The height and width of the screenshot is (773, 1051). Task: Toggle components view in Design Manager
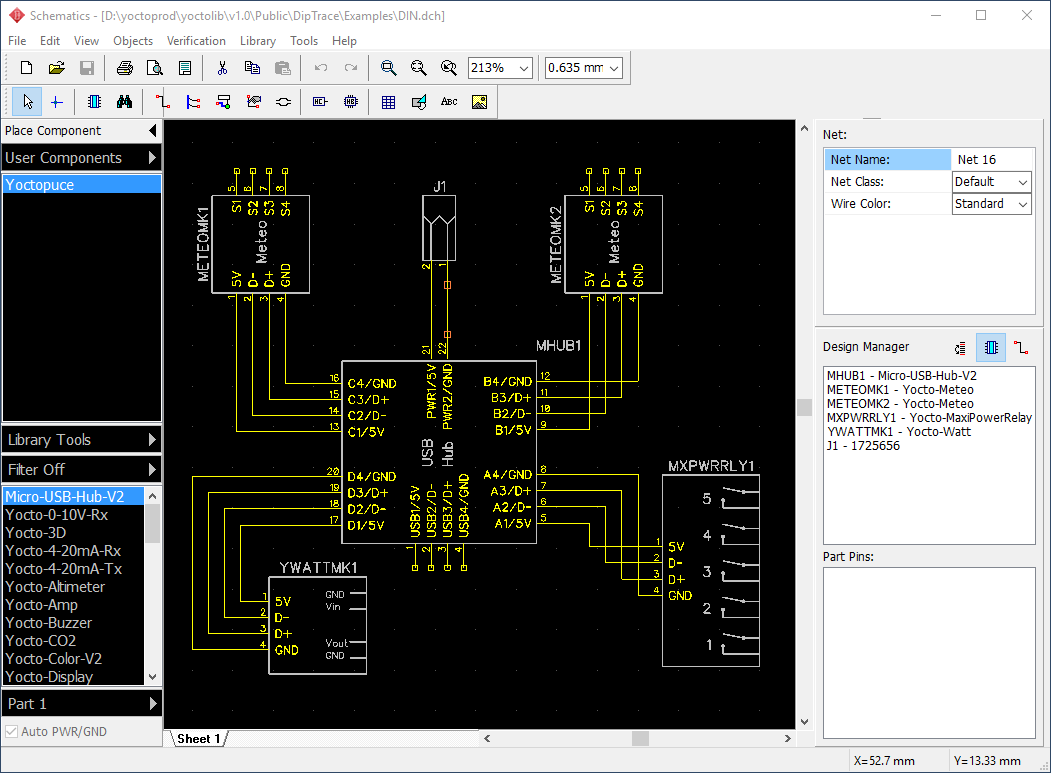990,347
